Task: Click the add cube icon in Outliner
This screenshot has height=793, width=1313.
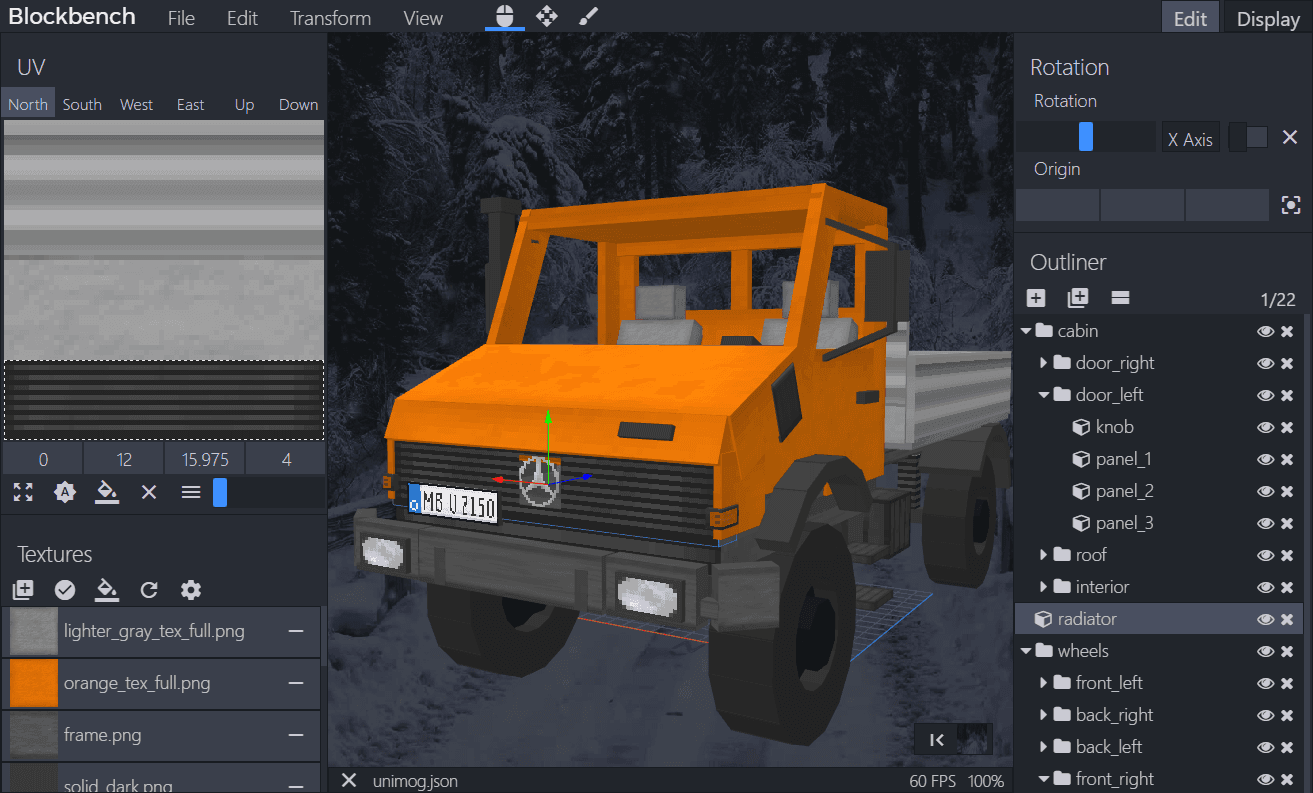Action: [x=1036, y=298]
